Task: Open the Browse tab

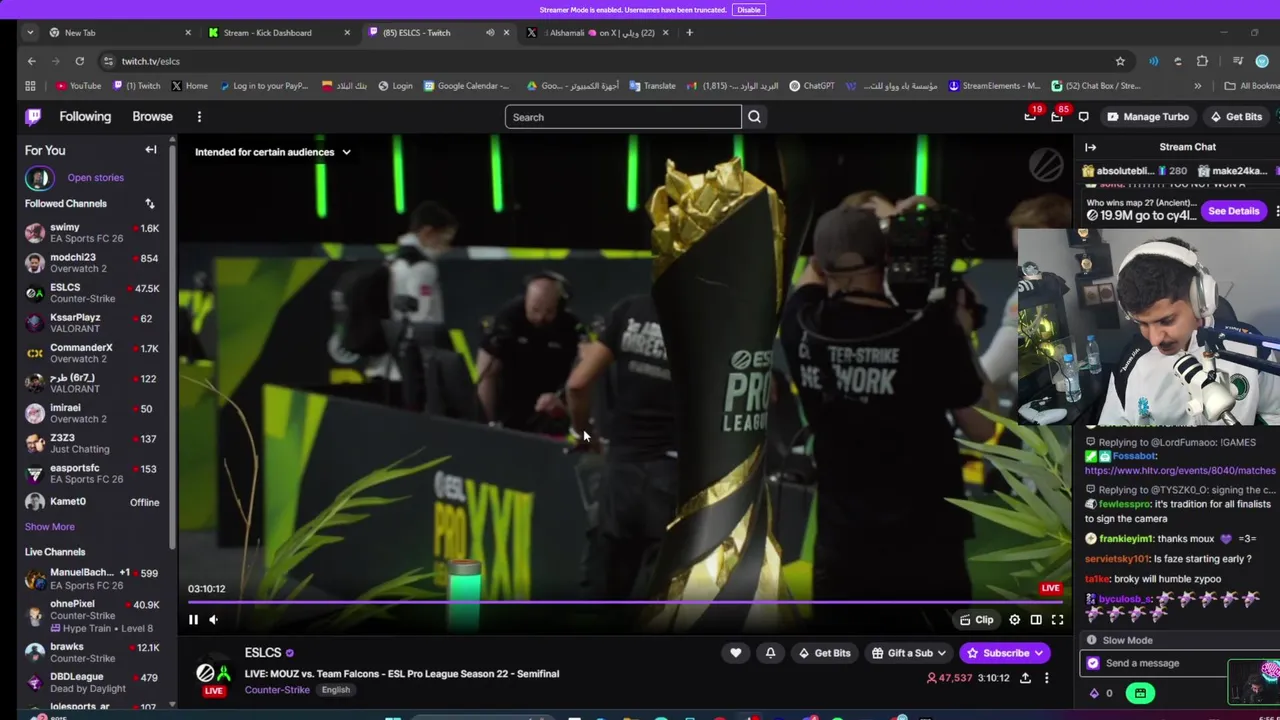Action: (x=152, y=117)
